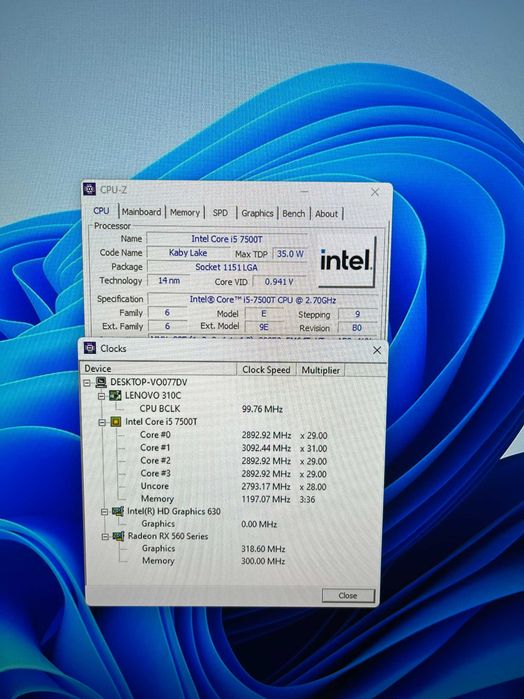Image resolution: width=524 pixels, height=699 pixels.
Task: Select the DESKTOP-VO077DV tree item
Action: [149, 382]
